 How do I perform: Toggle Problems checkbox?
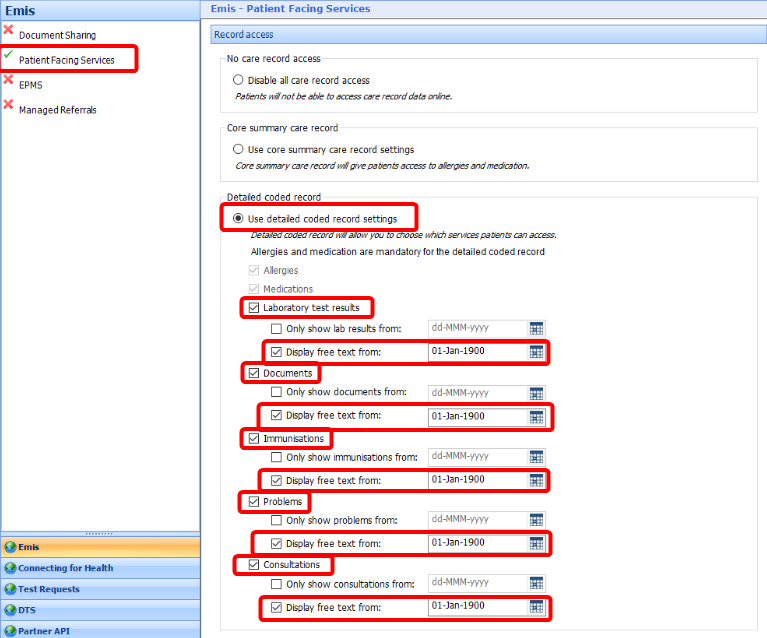pos(253,501)
